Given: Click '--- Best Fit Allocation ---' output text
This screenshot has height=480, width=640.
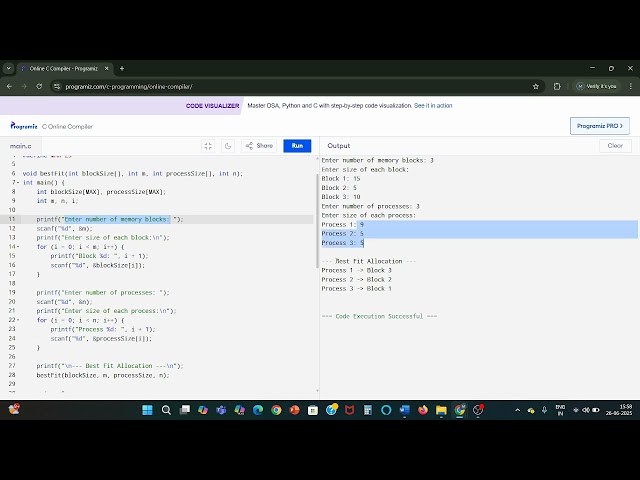Looking at the screenshot, I should click(x=369, y=261).
